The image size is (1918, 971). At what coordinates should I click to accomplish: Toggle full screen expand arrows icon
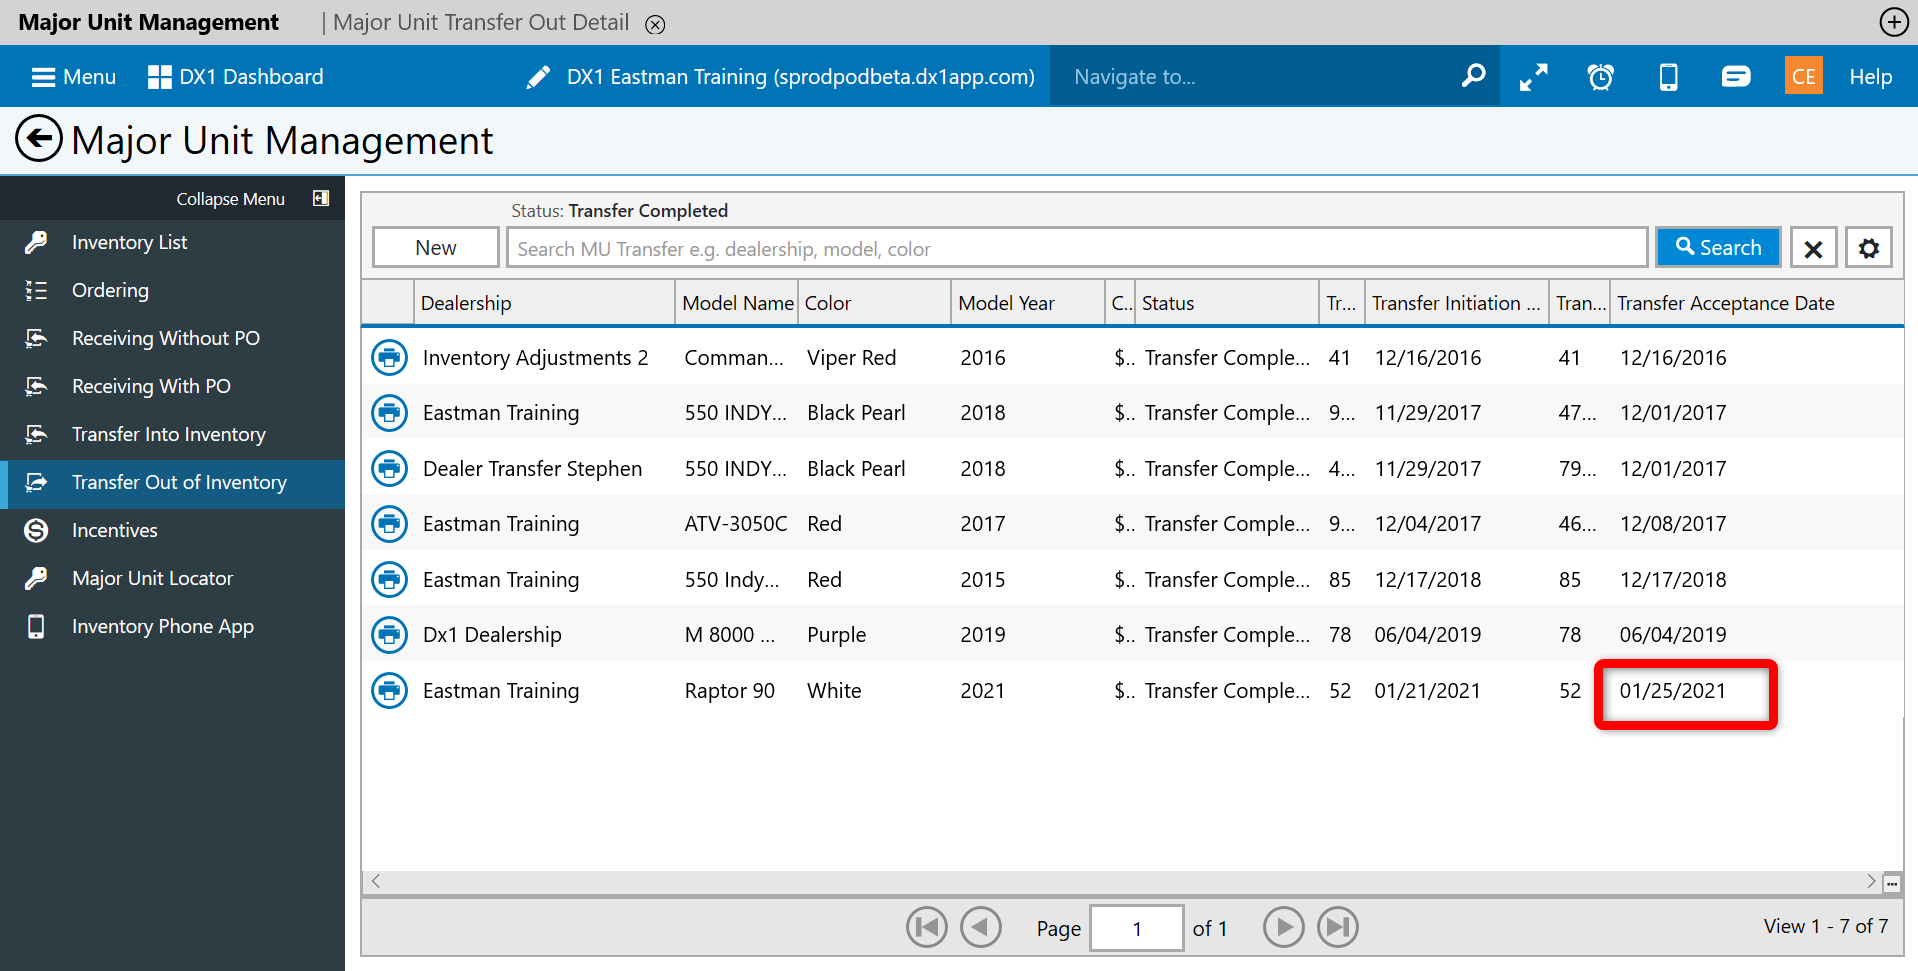point(1533,77)
